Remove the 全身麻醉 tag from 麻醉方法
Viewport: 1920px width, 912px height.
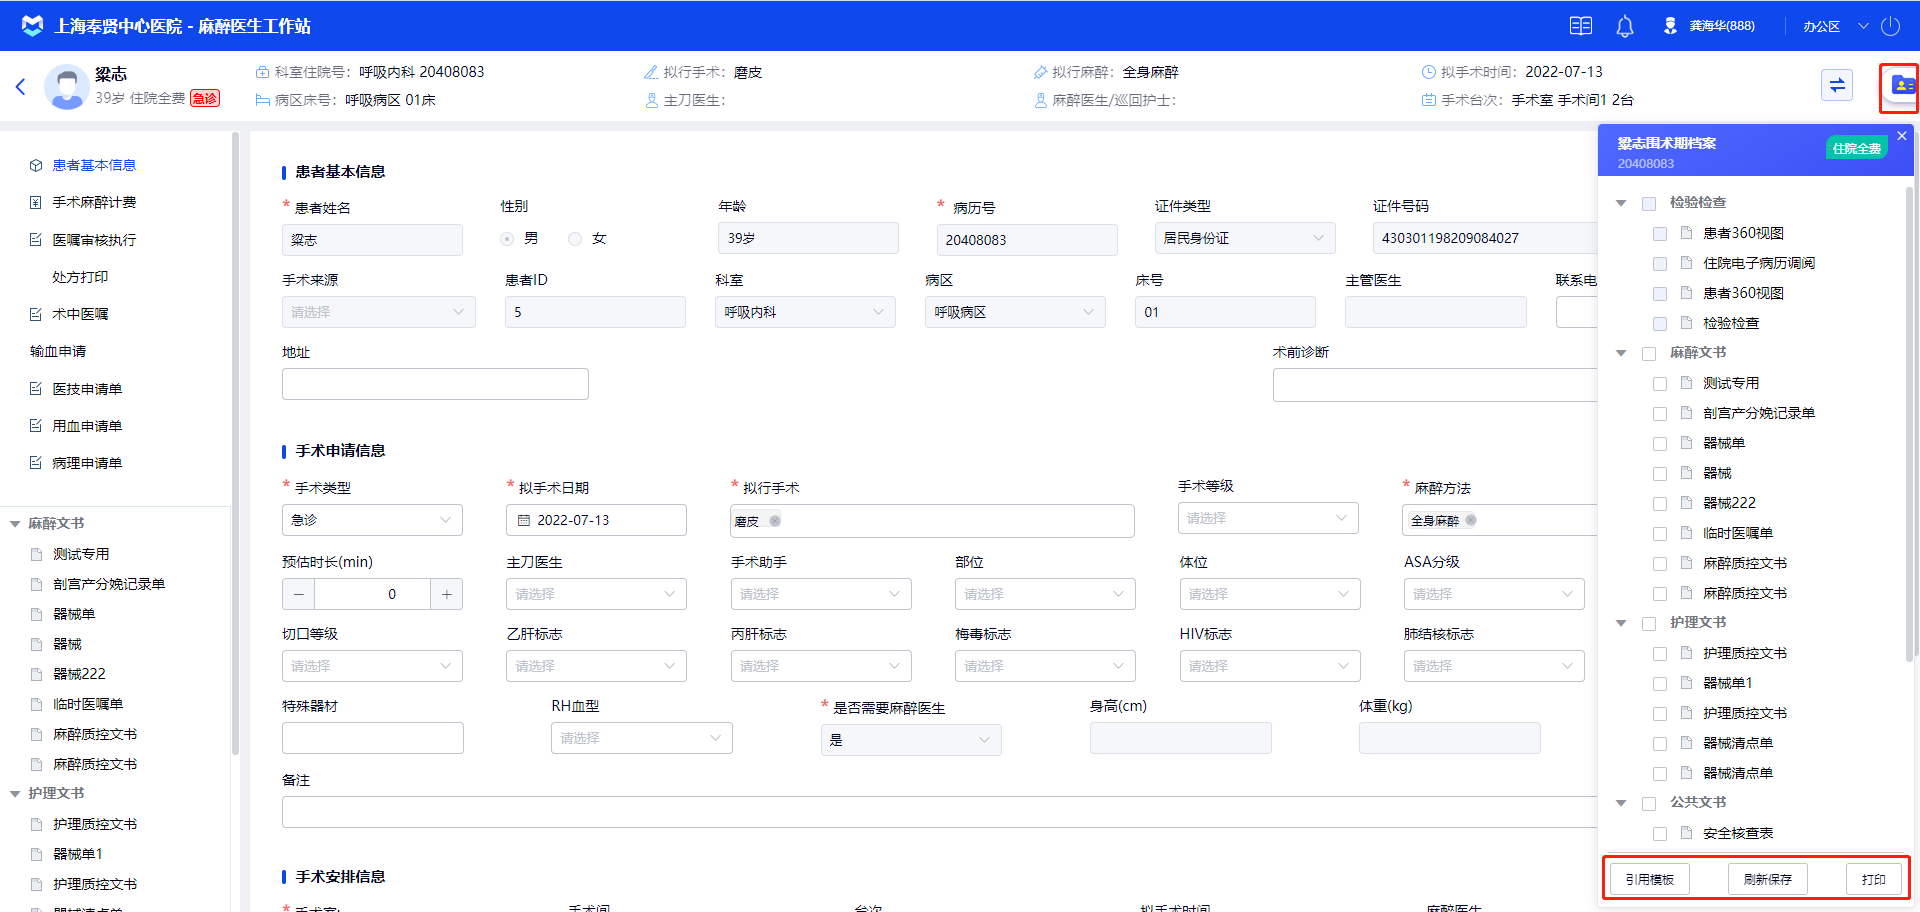coord(1471,520)
